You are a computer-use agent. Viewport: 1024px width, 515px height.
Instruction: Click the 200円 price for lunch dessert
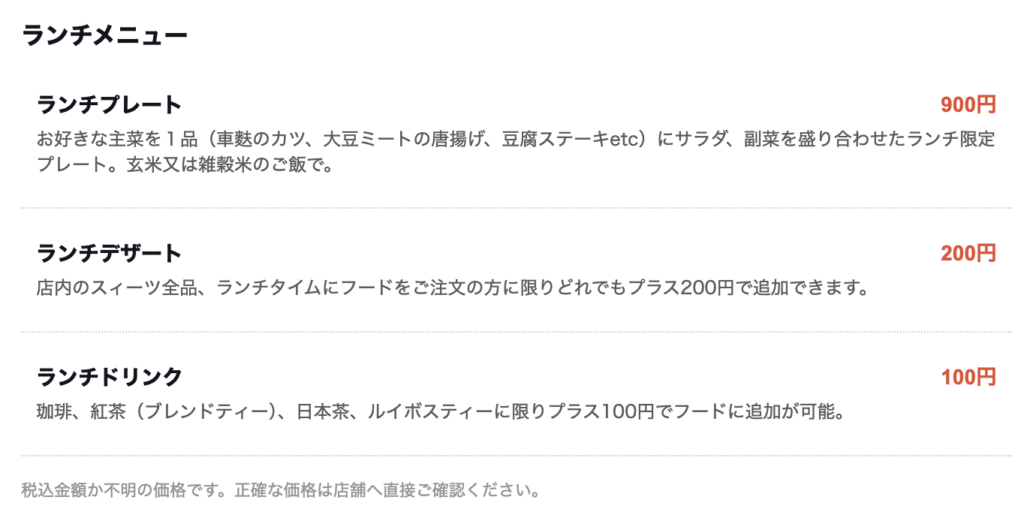(x=968, y=253)
